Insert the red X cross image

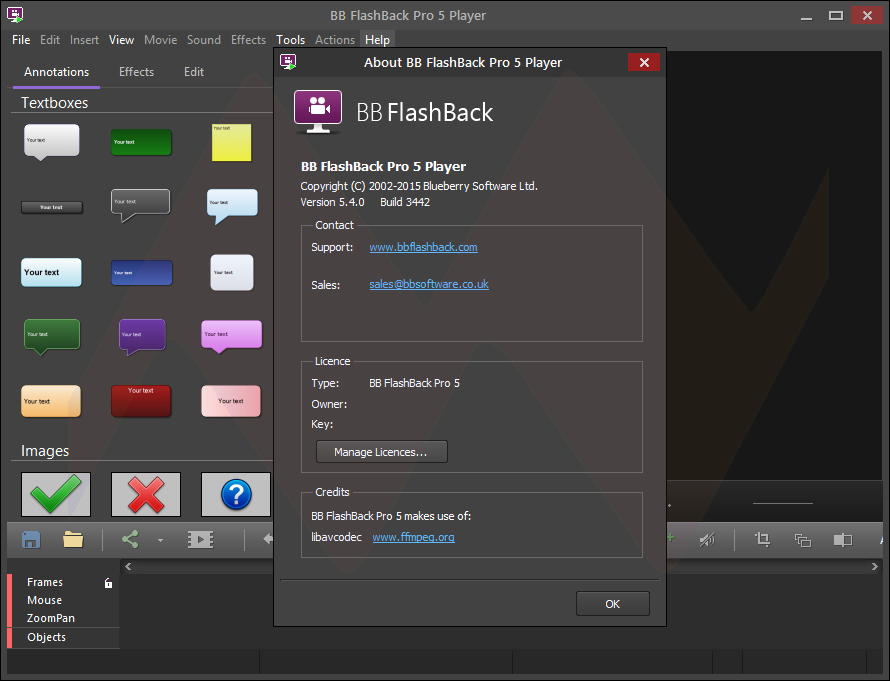pyautogui.click(x=146, y=494)
